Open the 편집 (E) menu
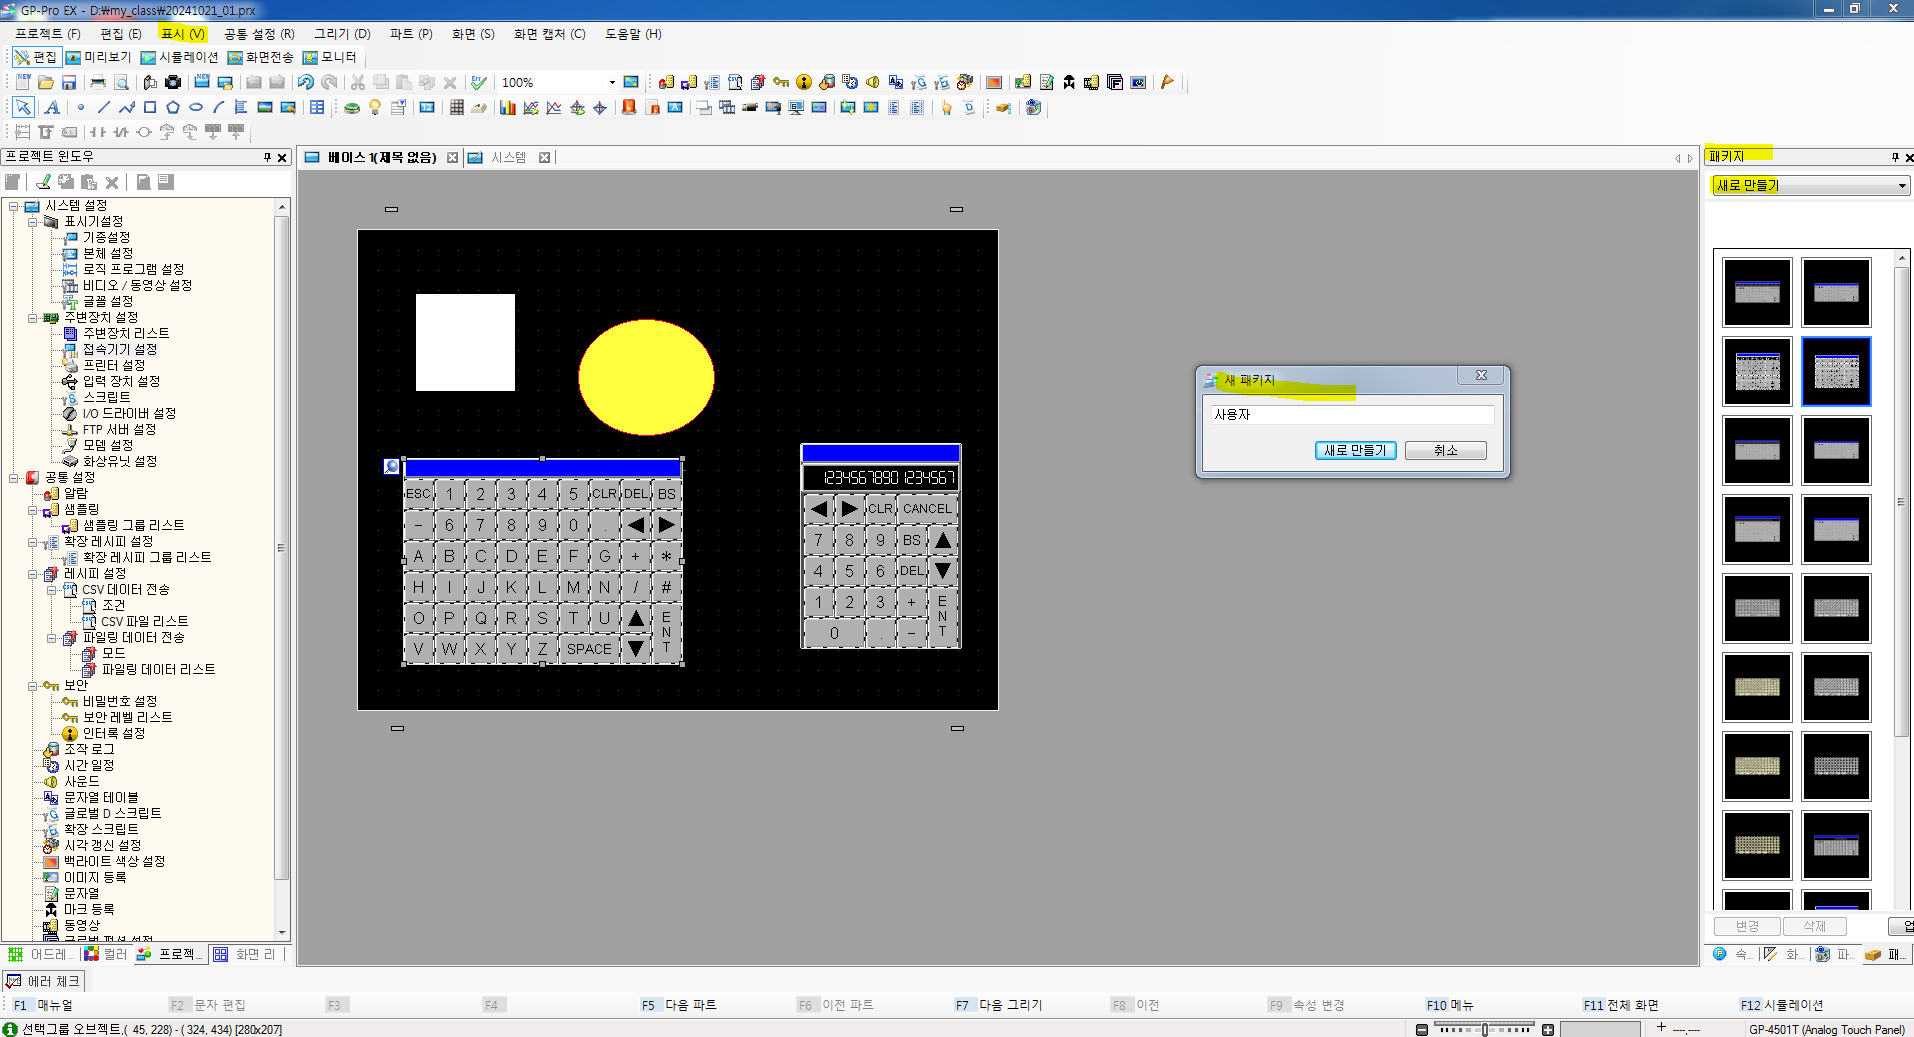This screenshot has height=1037, width=1914. 121,34
